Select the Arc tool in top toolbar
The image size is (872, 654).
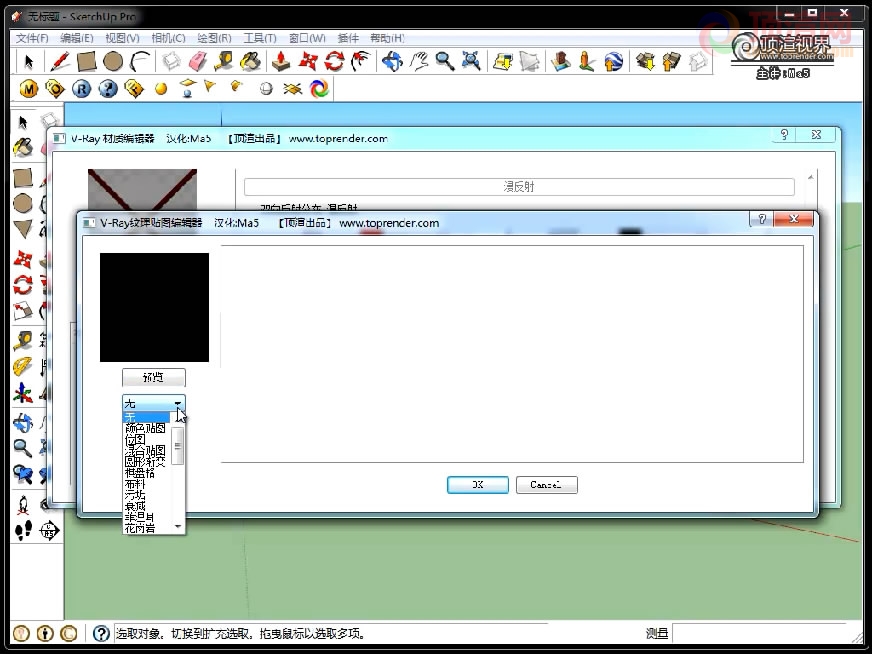click(x=140, y=61)
